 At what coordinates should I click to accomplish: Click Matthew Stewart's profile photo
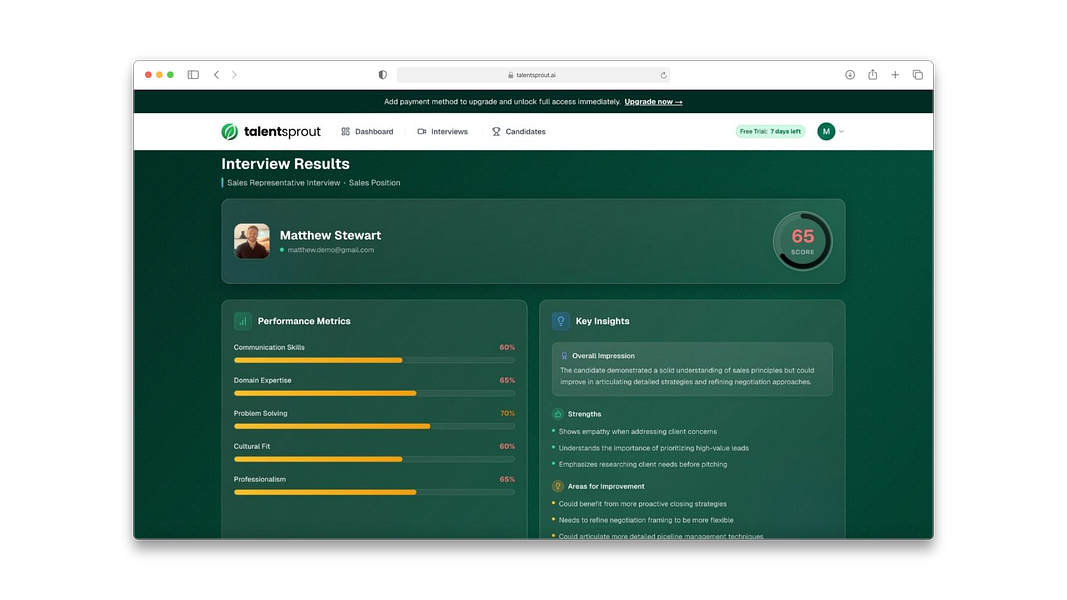(251, 240)
